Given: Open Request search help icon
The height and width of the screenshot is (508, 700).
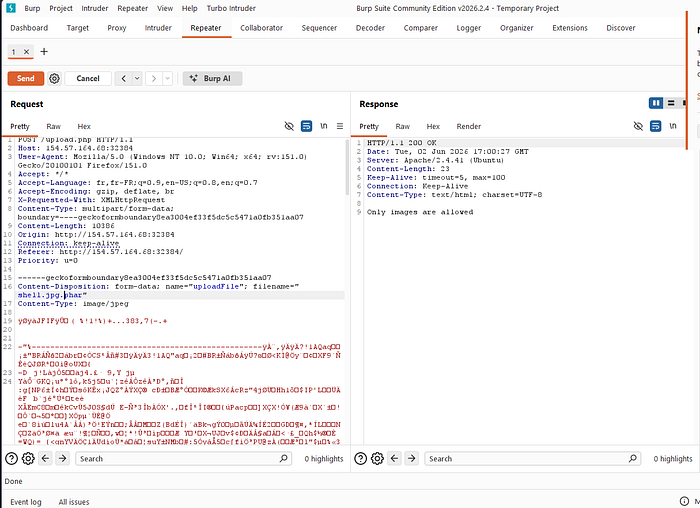Looking at the screenshot, I should tap(12, 458).
